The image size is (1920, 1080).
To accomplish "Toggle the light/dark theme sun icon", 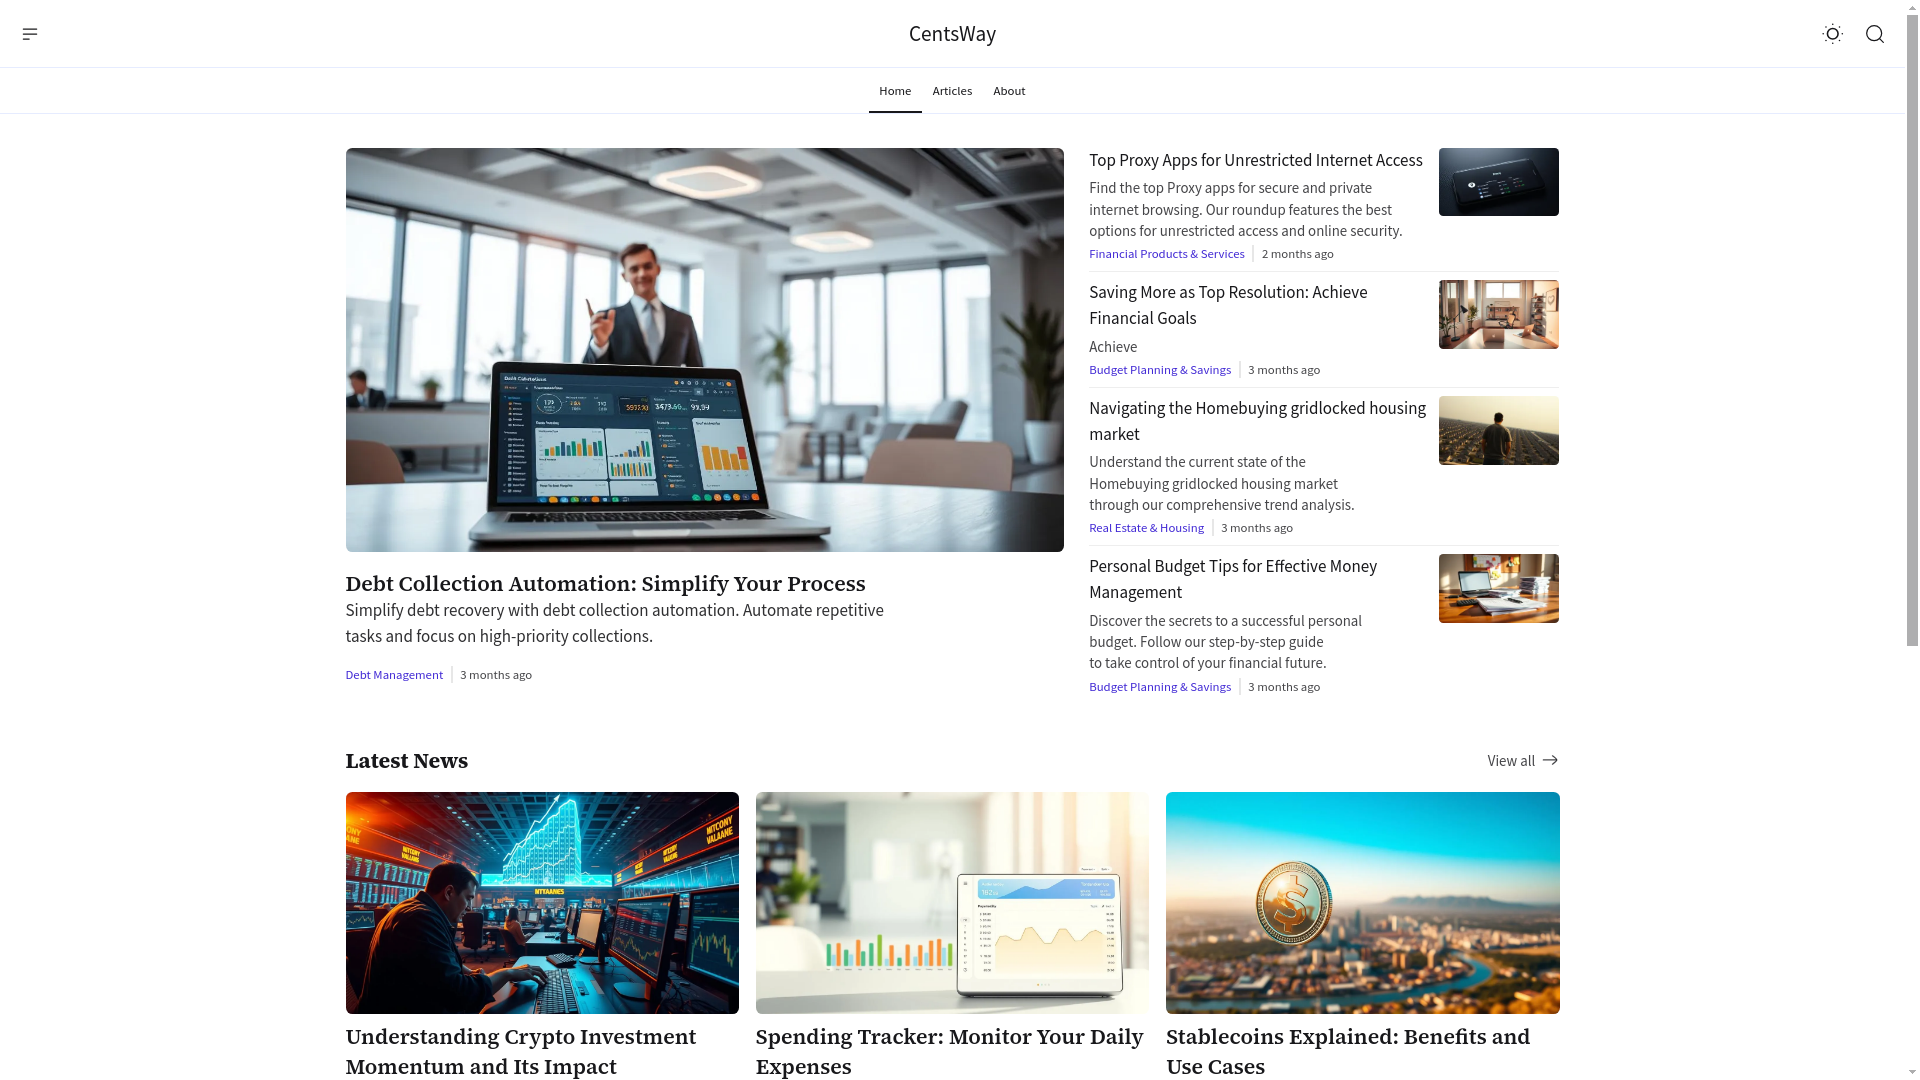I will coord(1832,34).
